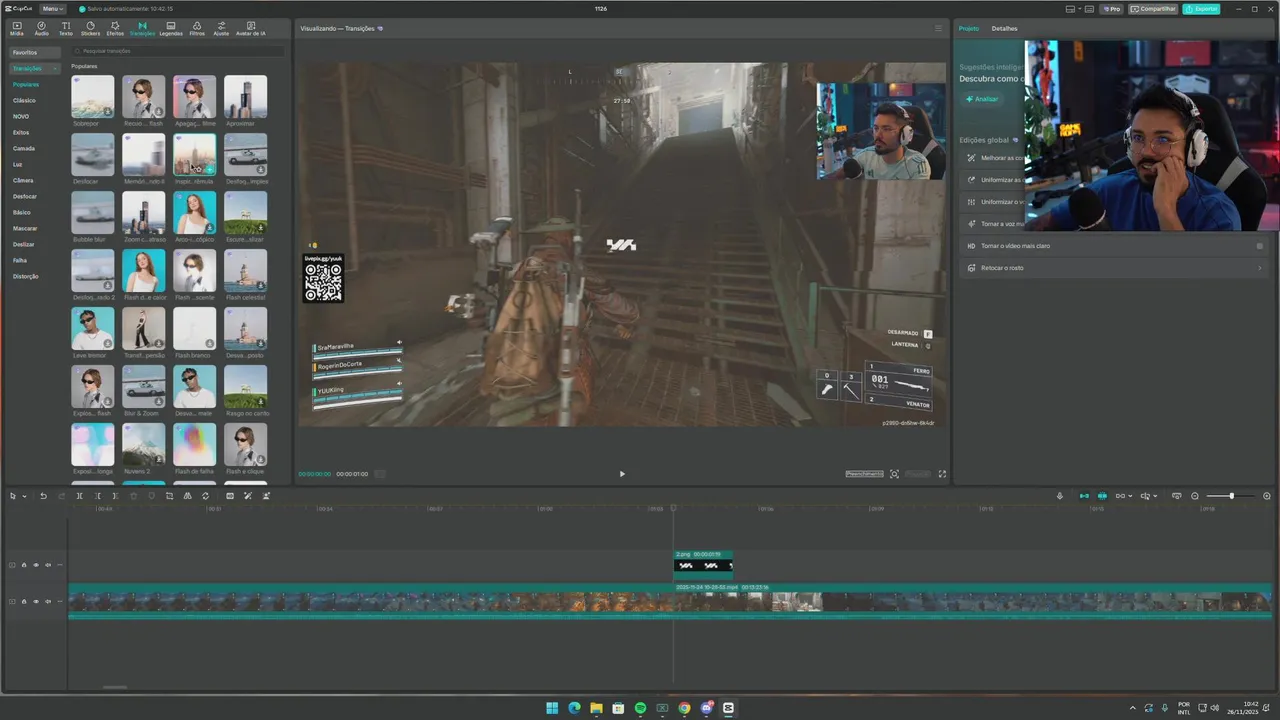Toggle lock on the main video track
This screenshot has height=720, width=1280.
[24, 601]
